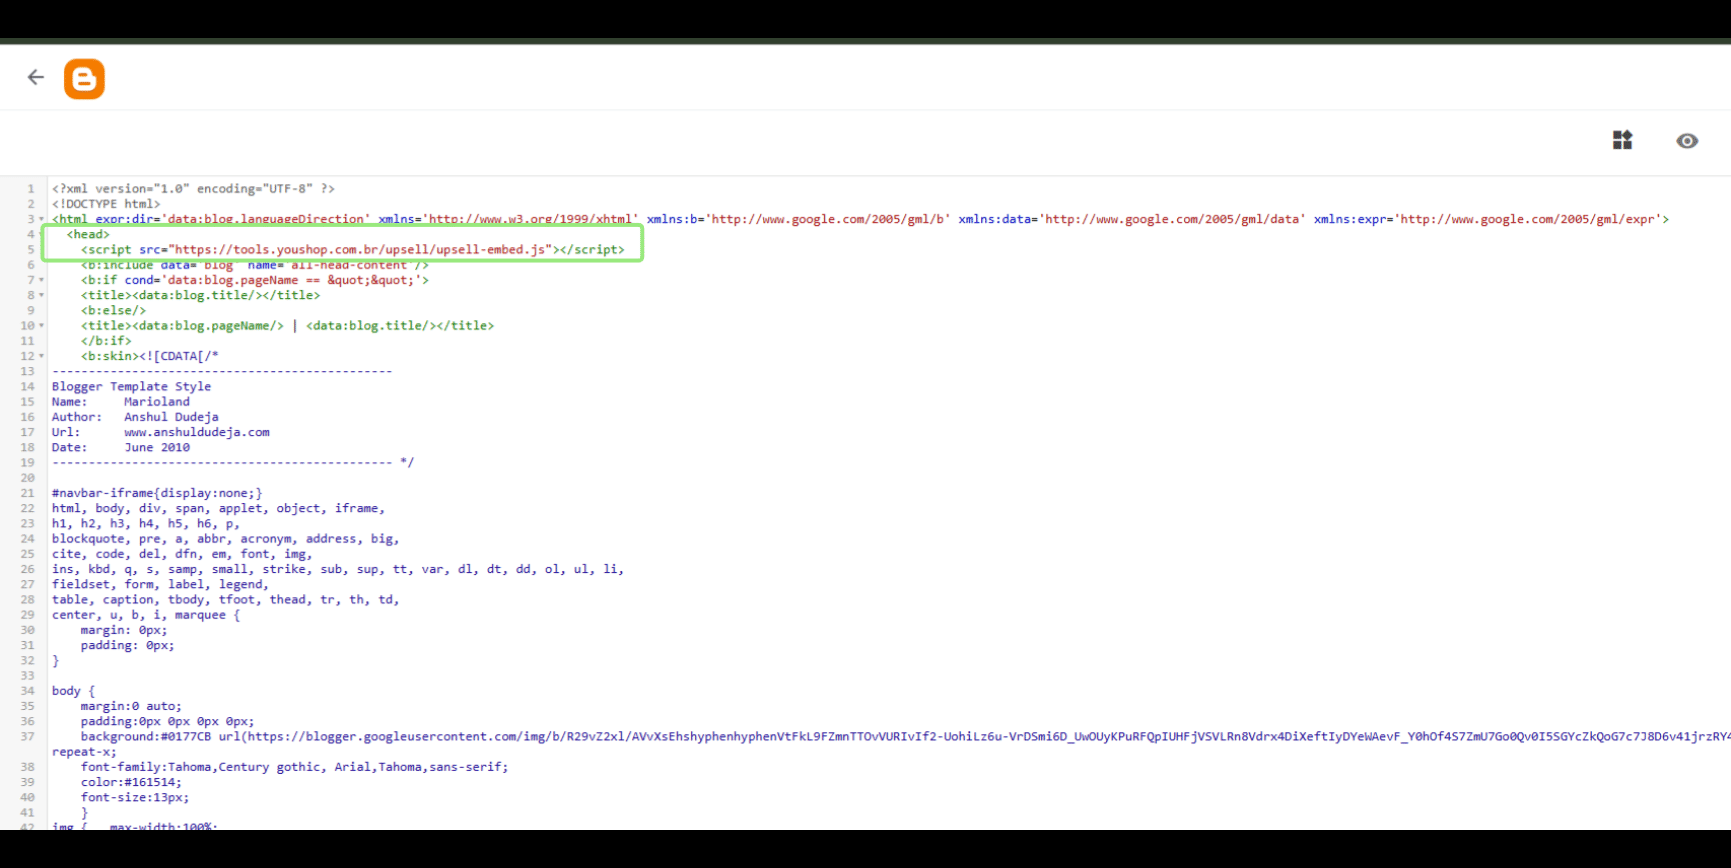Collapse the b:skin fold at line 12
Viewport: 1731px width, 868px height.
coord(41,356)
